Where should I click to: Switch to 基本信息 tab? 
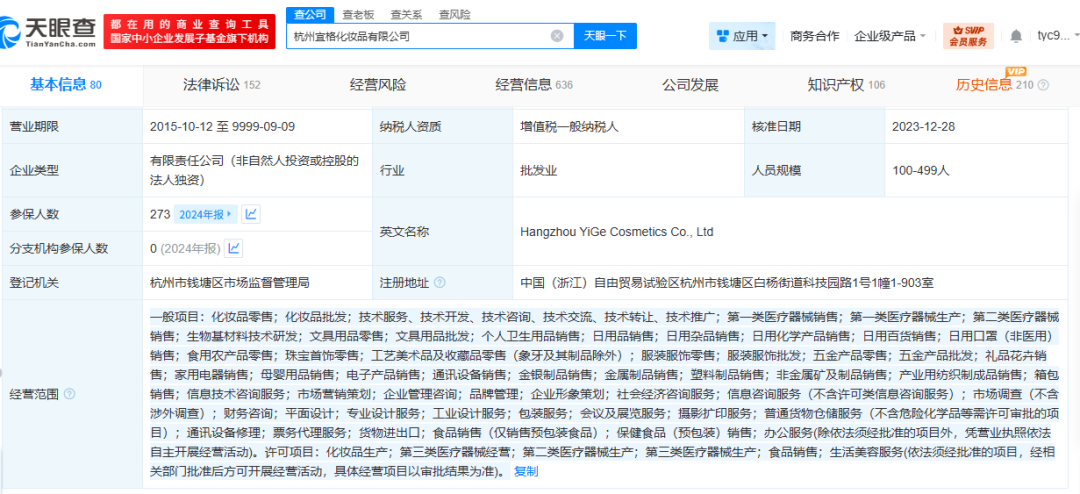tap(65, 85)
